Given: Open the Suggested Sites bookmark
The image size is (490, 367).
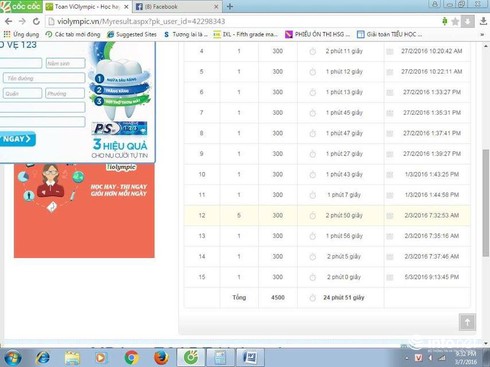Looking at the screenshot, I should 132,34.
